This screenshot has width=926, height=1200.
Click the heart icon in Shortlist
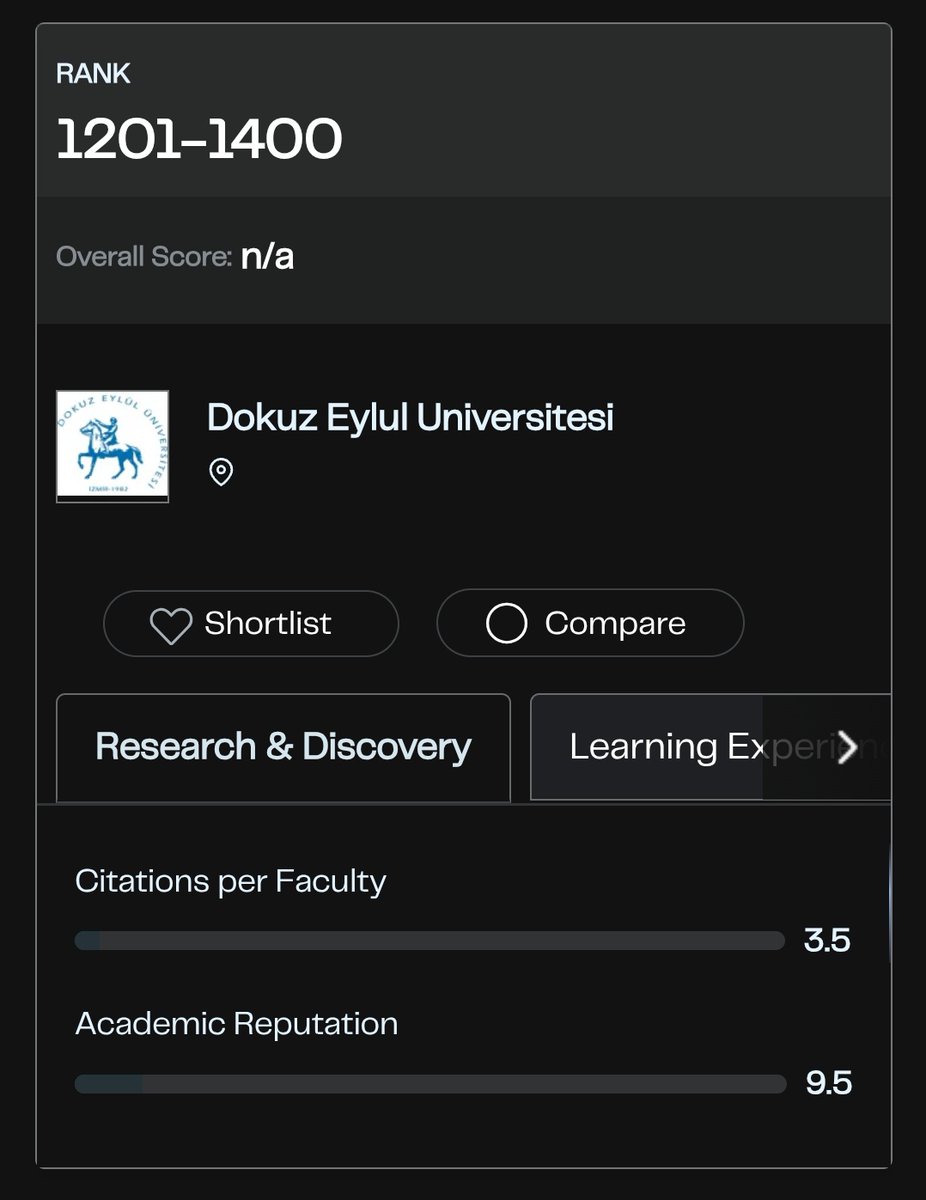[x=170, y=625]
